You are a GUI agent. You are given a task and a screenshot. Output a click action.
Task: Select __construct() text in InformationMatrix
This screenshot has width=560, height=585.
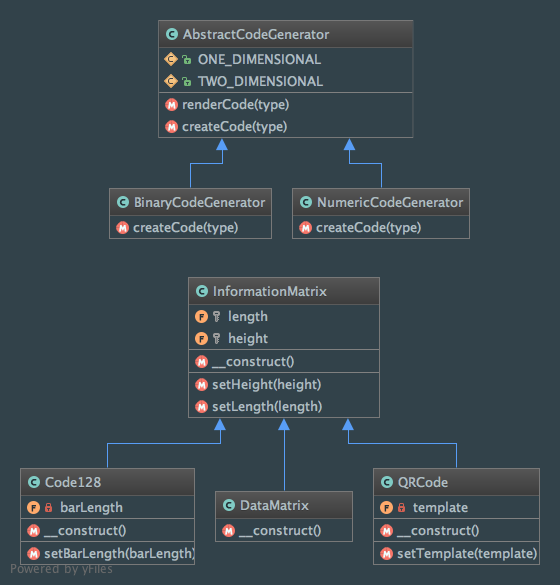tap(253, 362)
